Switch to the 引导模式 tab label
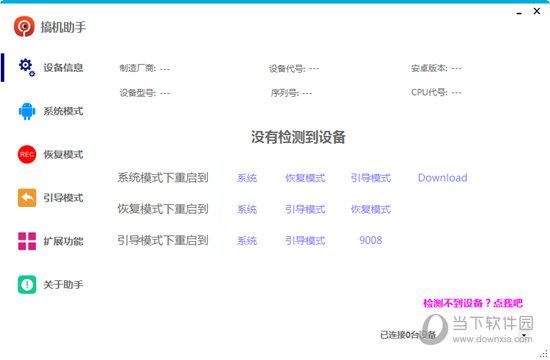 [x=63, y=198]
